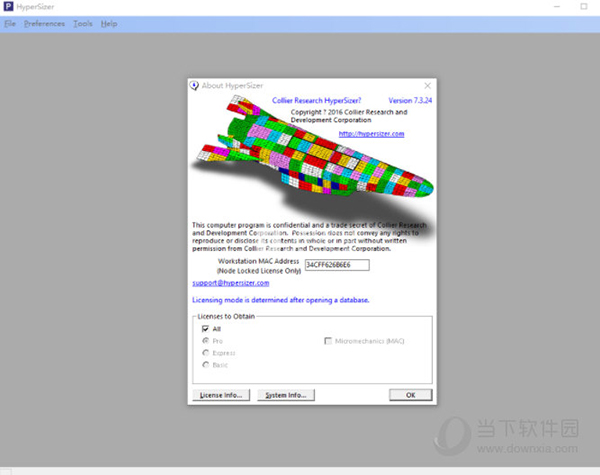
Task: Click the System Info... button
Action: pyautogui.click(x=286, y=395)
